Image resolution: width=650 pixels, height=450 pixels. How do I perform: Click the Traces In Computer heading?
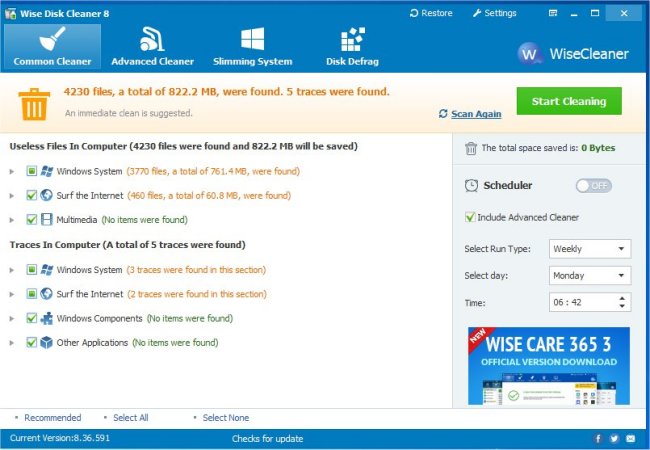pos(128,245)
